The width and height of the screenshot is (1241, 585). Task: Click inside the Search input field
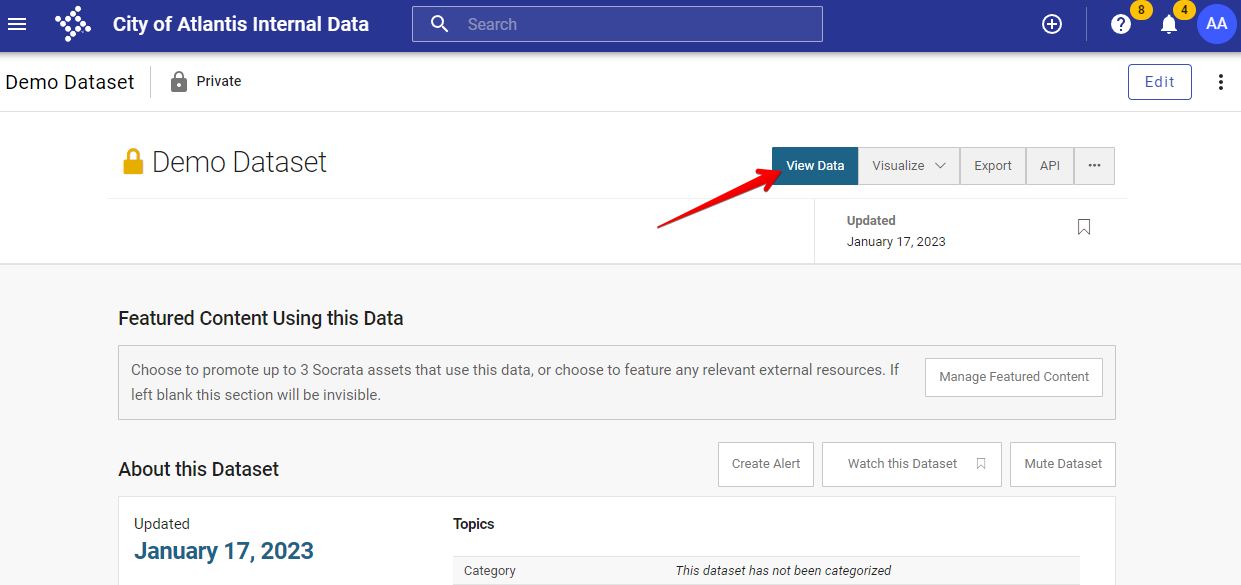(x=617, y=24)
